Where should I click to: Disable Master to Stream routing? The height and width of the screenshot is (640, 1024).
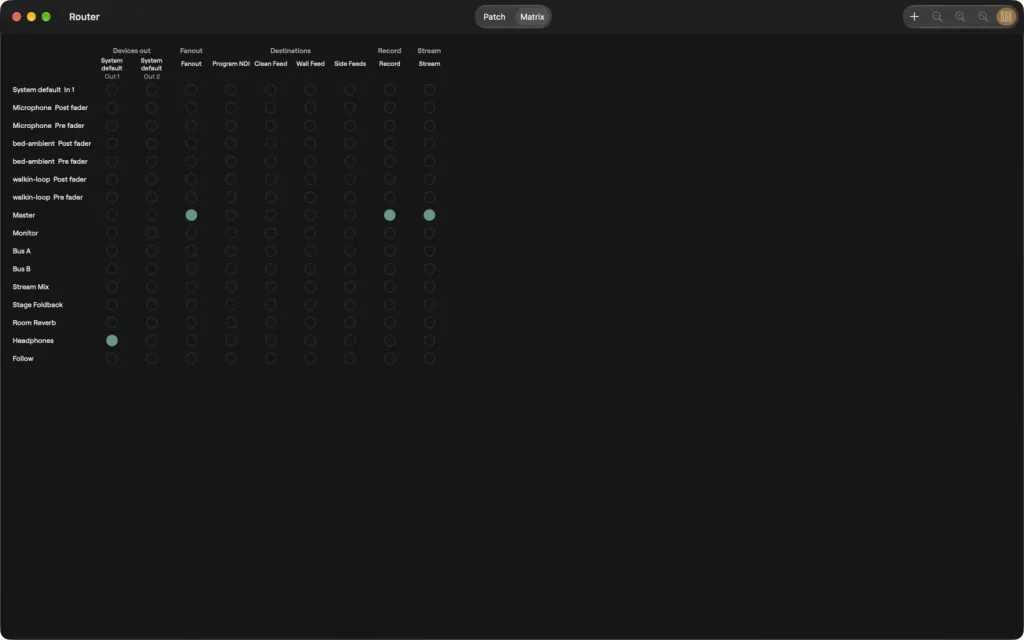429,215
